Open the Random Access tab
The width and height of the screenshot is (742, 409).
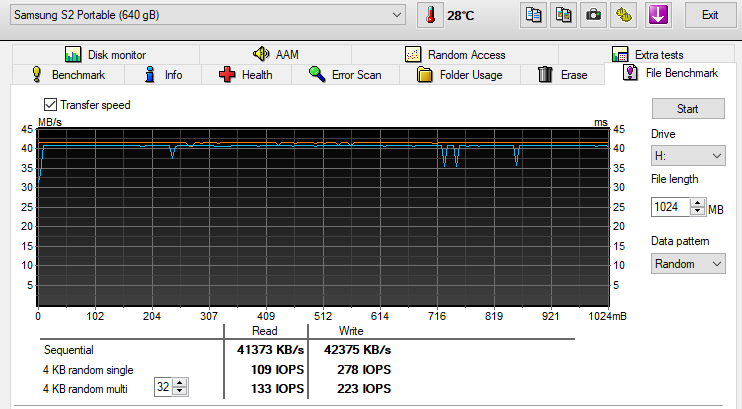pyautogui.click(x=455, y=54)
